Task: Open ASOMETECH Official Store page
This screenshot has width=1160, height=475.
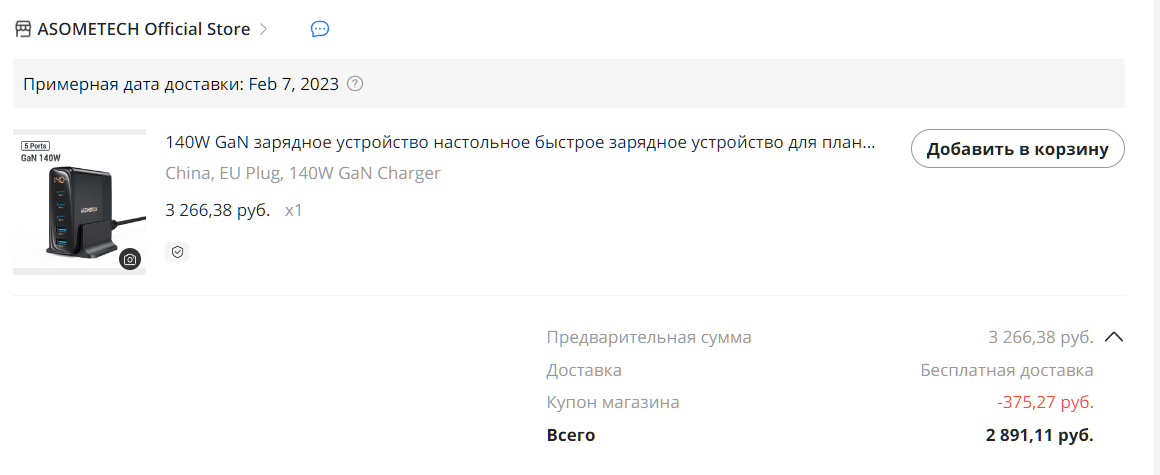Action: click(x=143, y=29)
